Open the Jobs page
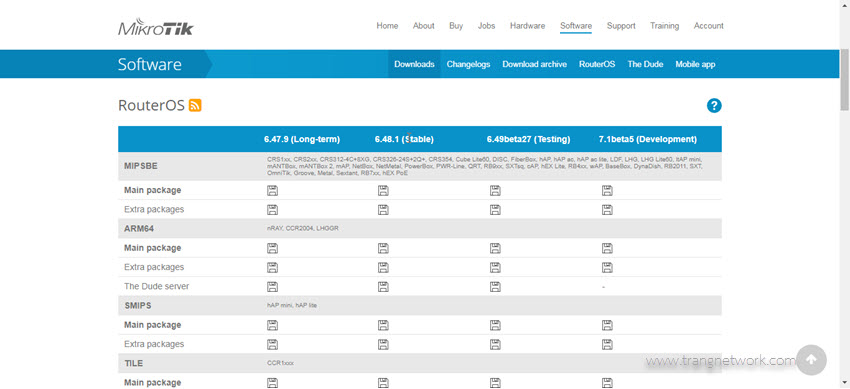The width and height of the screenshot is (850, 389). (x=486, y=25)
